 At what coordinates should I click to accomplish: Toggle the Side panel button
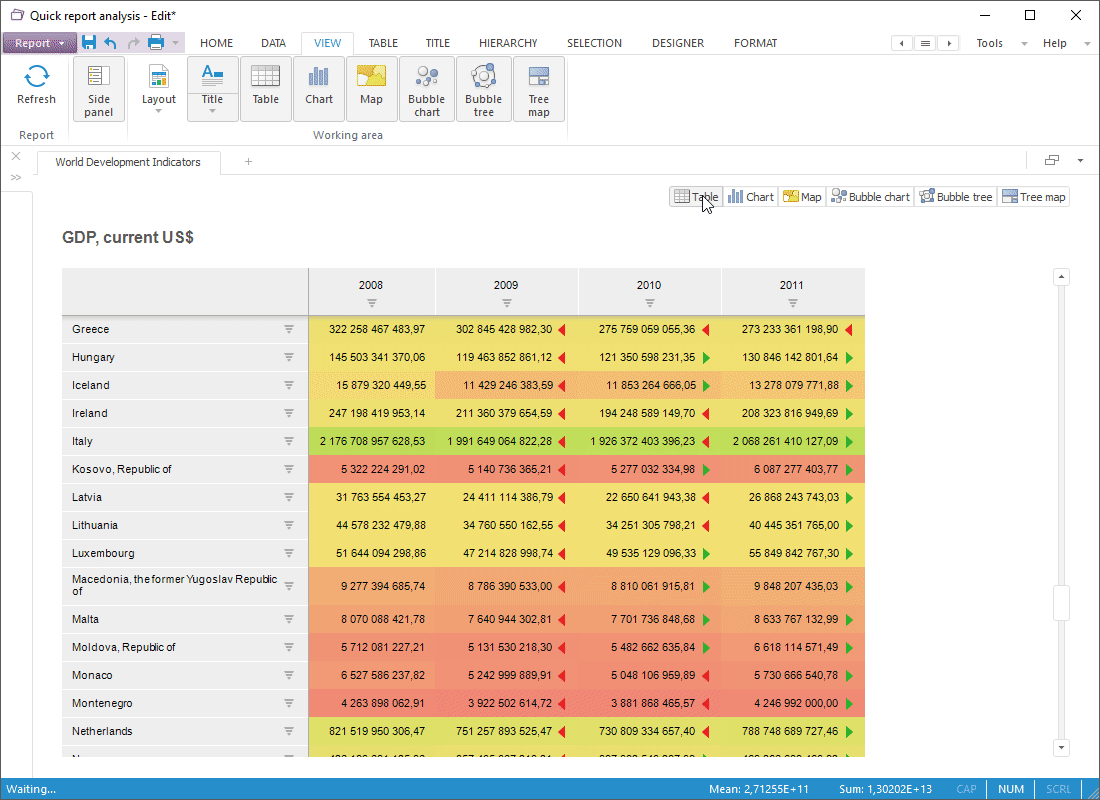(99, 89)
